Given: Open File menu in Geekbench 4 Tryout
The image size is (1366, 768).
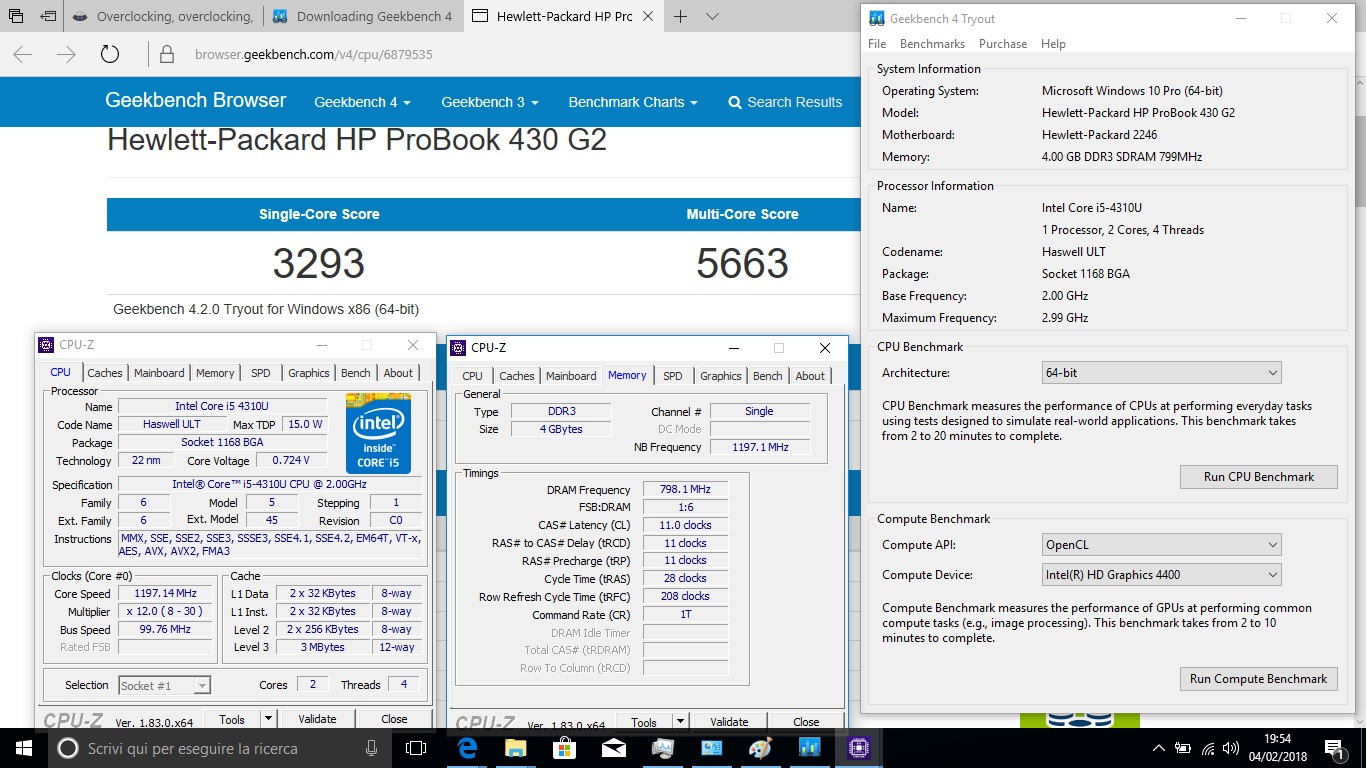Looking at the screenshot, I should 877,44.
